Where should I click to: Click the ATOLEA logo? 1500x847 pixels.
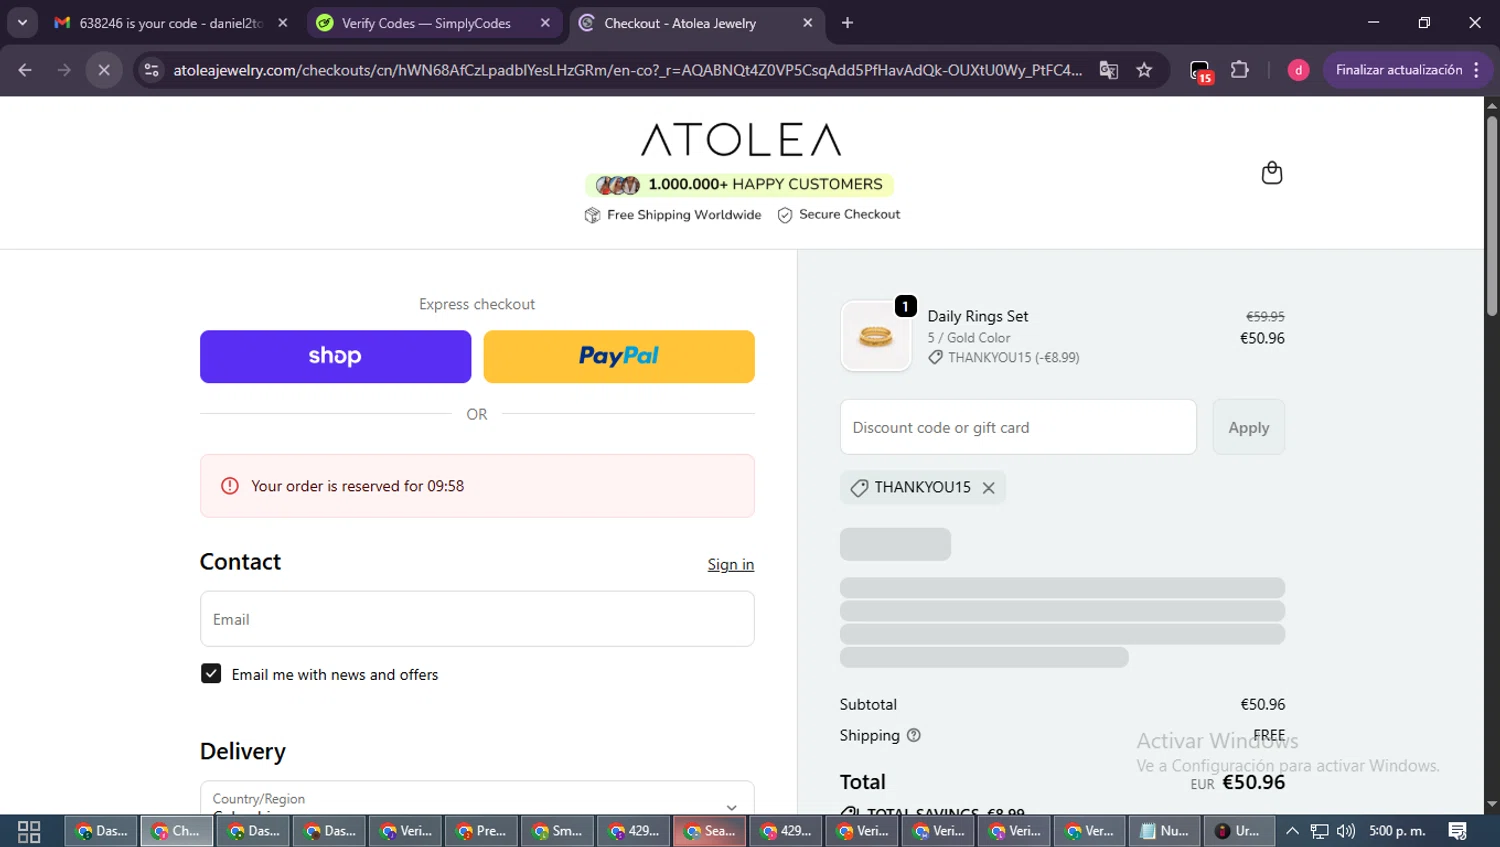[x=741, y=140]
